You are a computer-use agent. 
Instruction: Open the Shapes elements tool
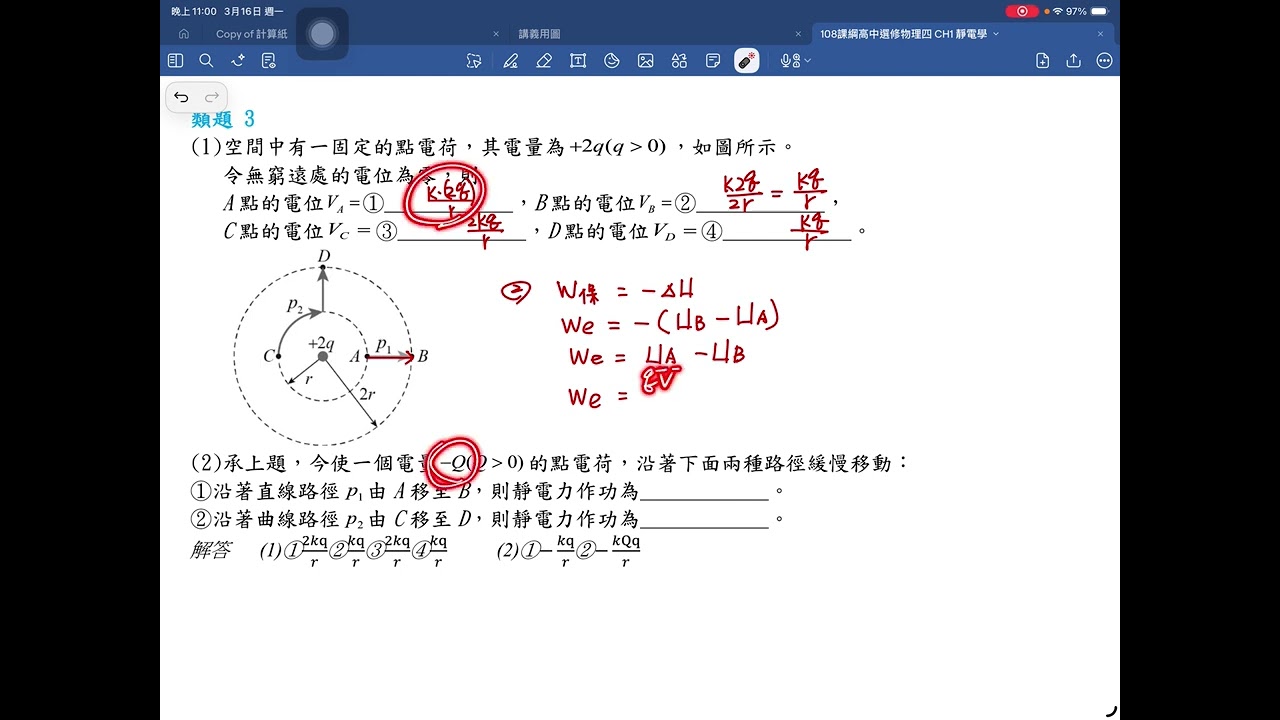680,61
